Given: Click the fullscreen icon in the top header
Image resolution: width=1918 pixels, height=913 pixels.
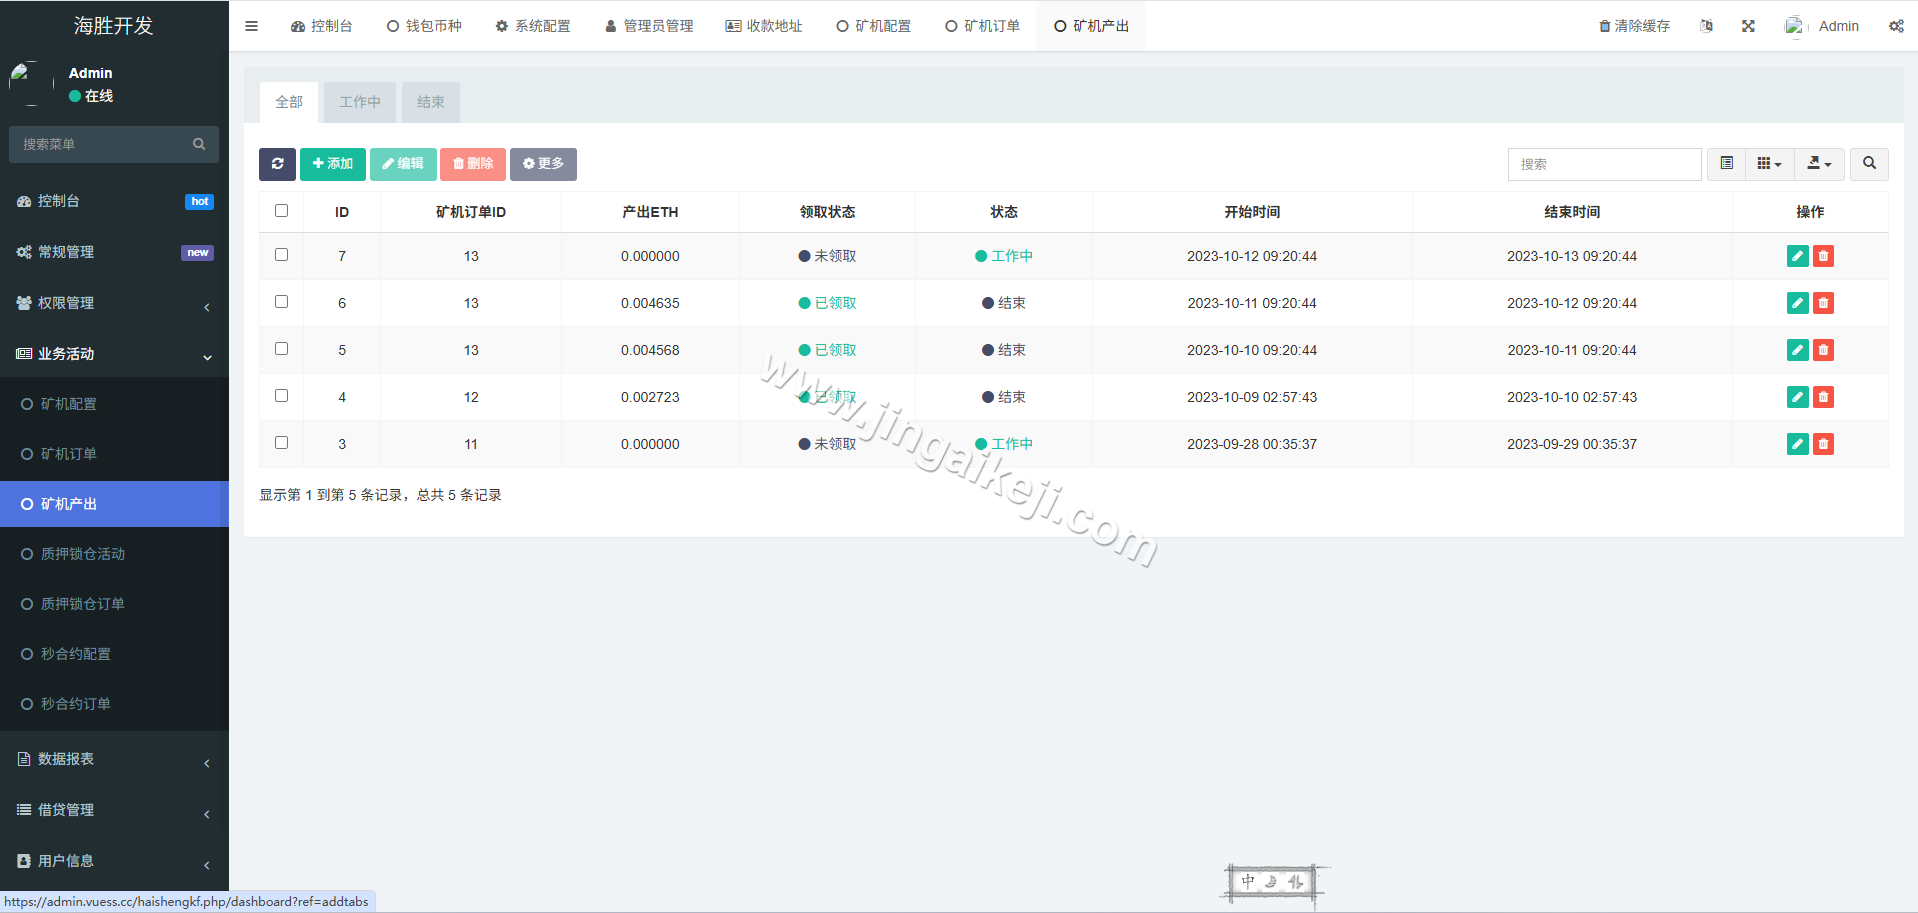Looking at the screenshot, I should pyautogui.click(x=1747, y=25).
